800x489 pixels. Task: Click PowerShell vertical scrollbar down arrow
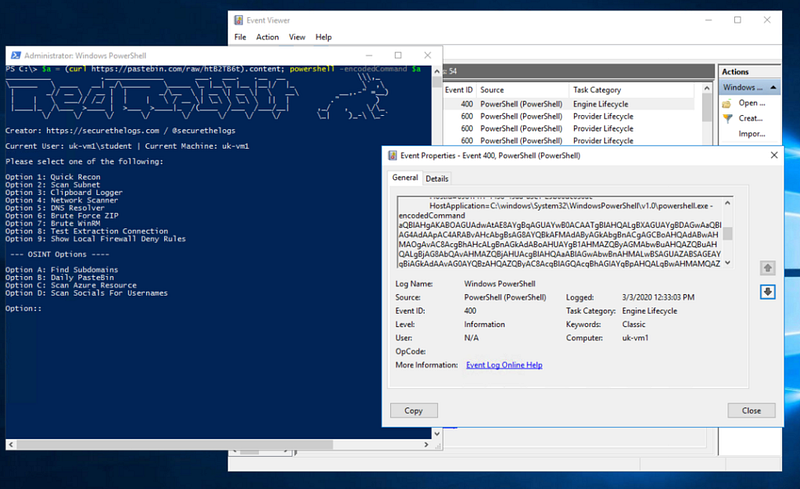tap(437, 434)
